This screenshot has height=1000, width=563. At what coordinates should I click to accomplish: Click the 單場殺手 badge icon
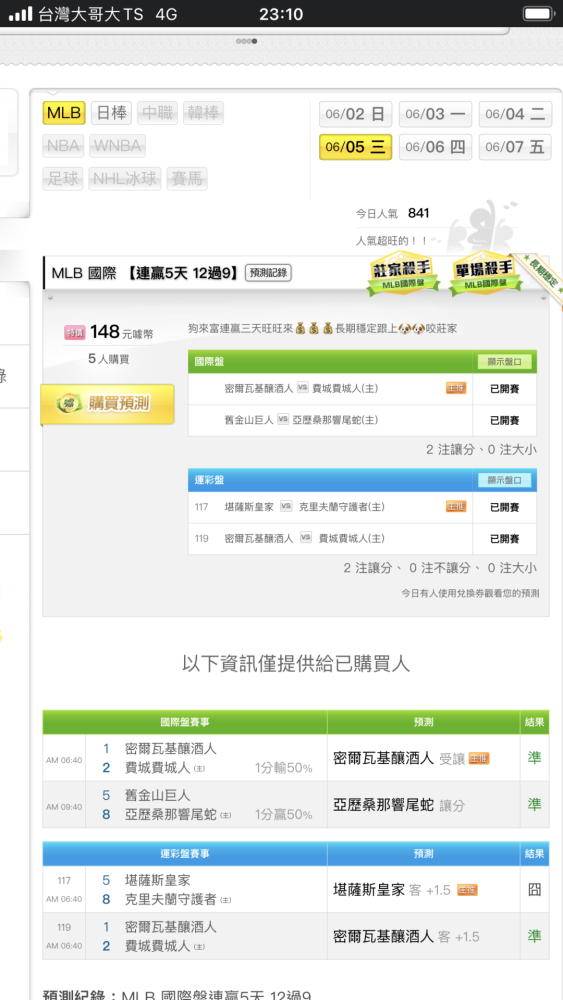[486, 276]
